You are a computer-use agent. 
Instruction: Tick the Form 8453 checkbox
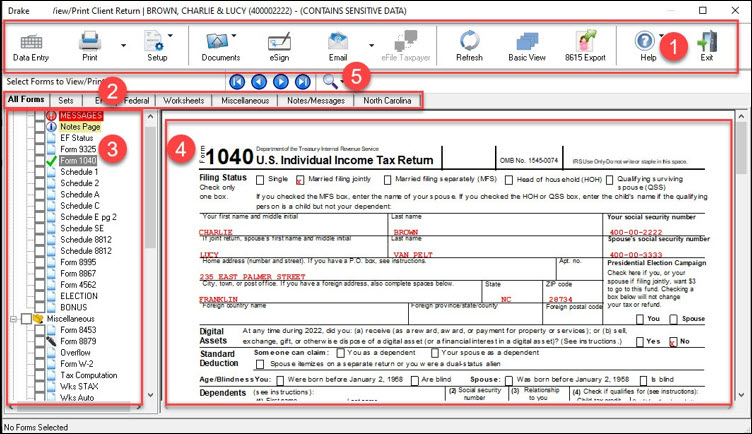pyautogui.click(x=40, y=330)
